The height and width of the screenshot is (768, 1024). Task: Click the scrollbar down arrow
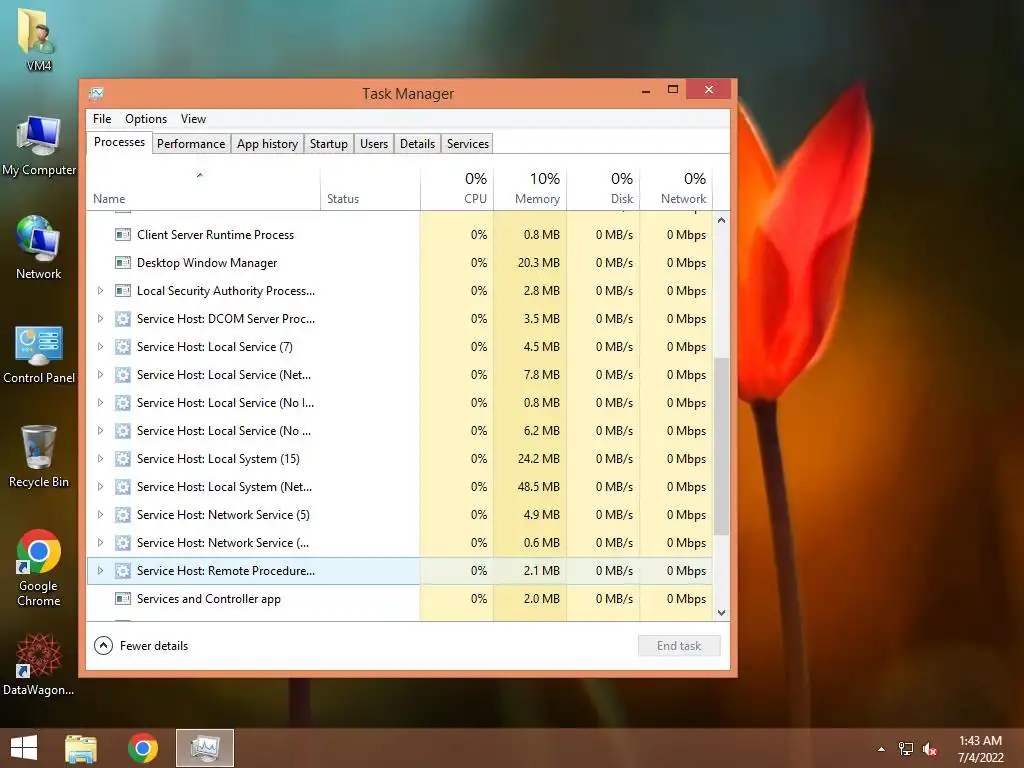tap(721, 613)
